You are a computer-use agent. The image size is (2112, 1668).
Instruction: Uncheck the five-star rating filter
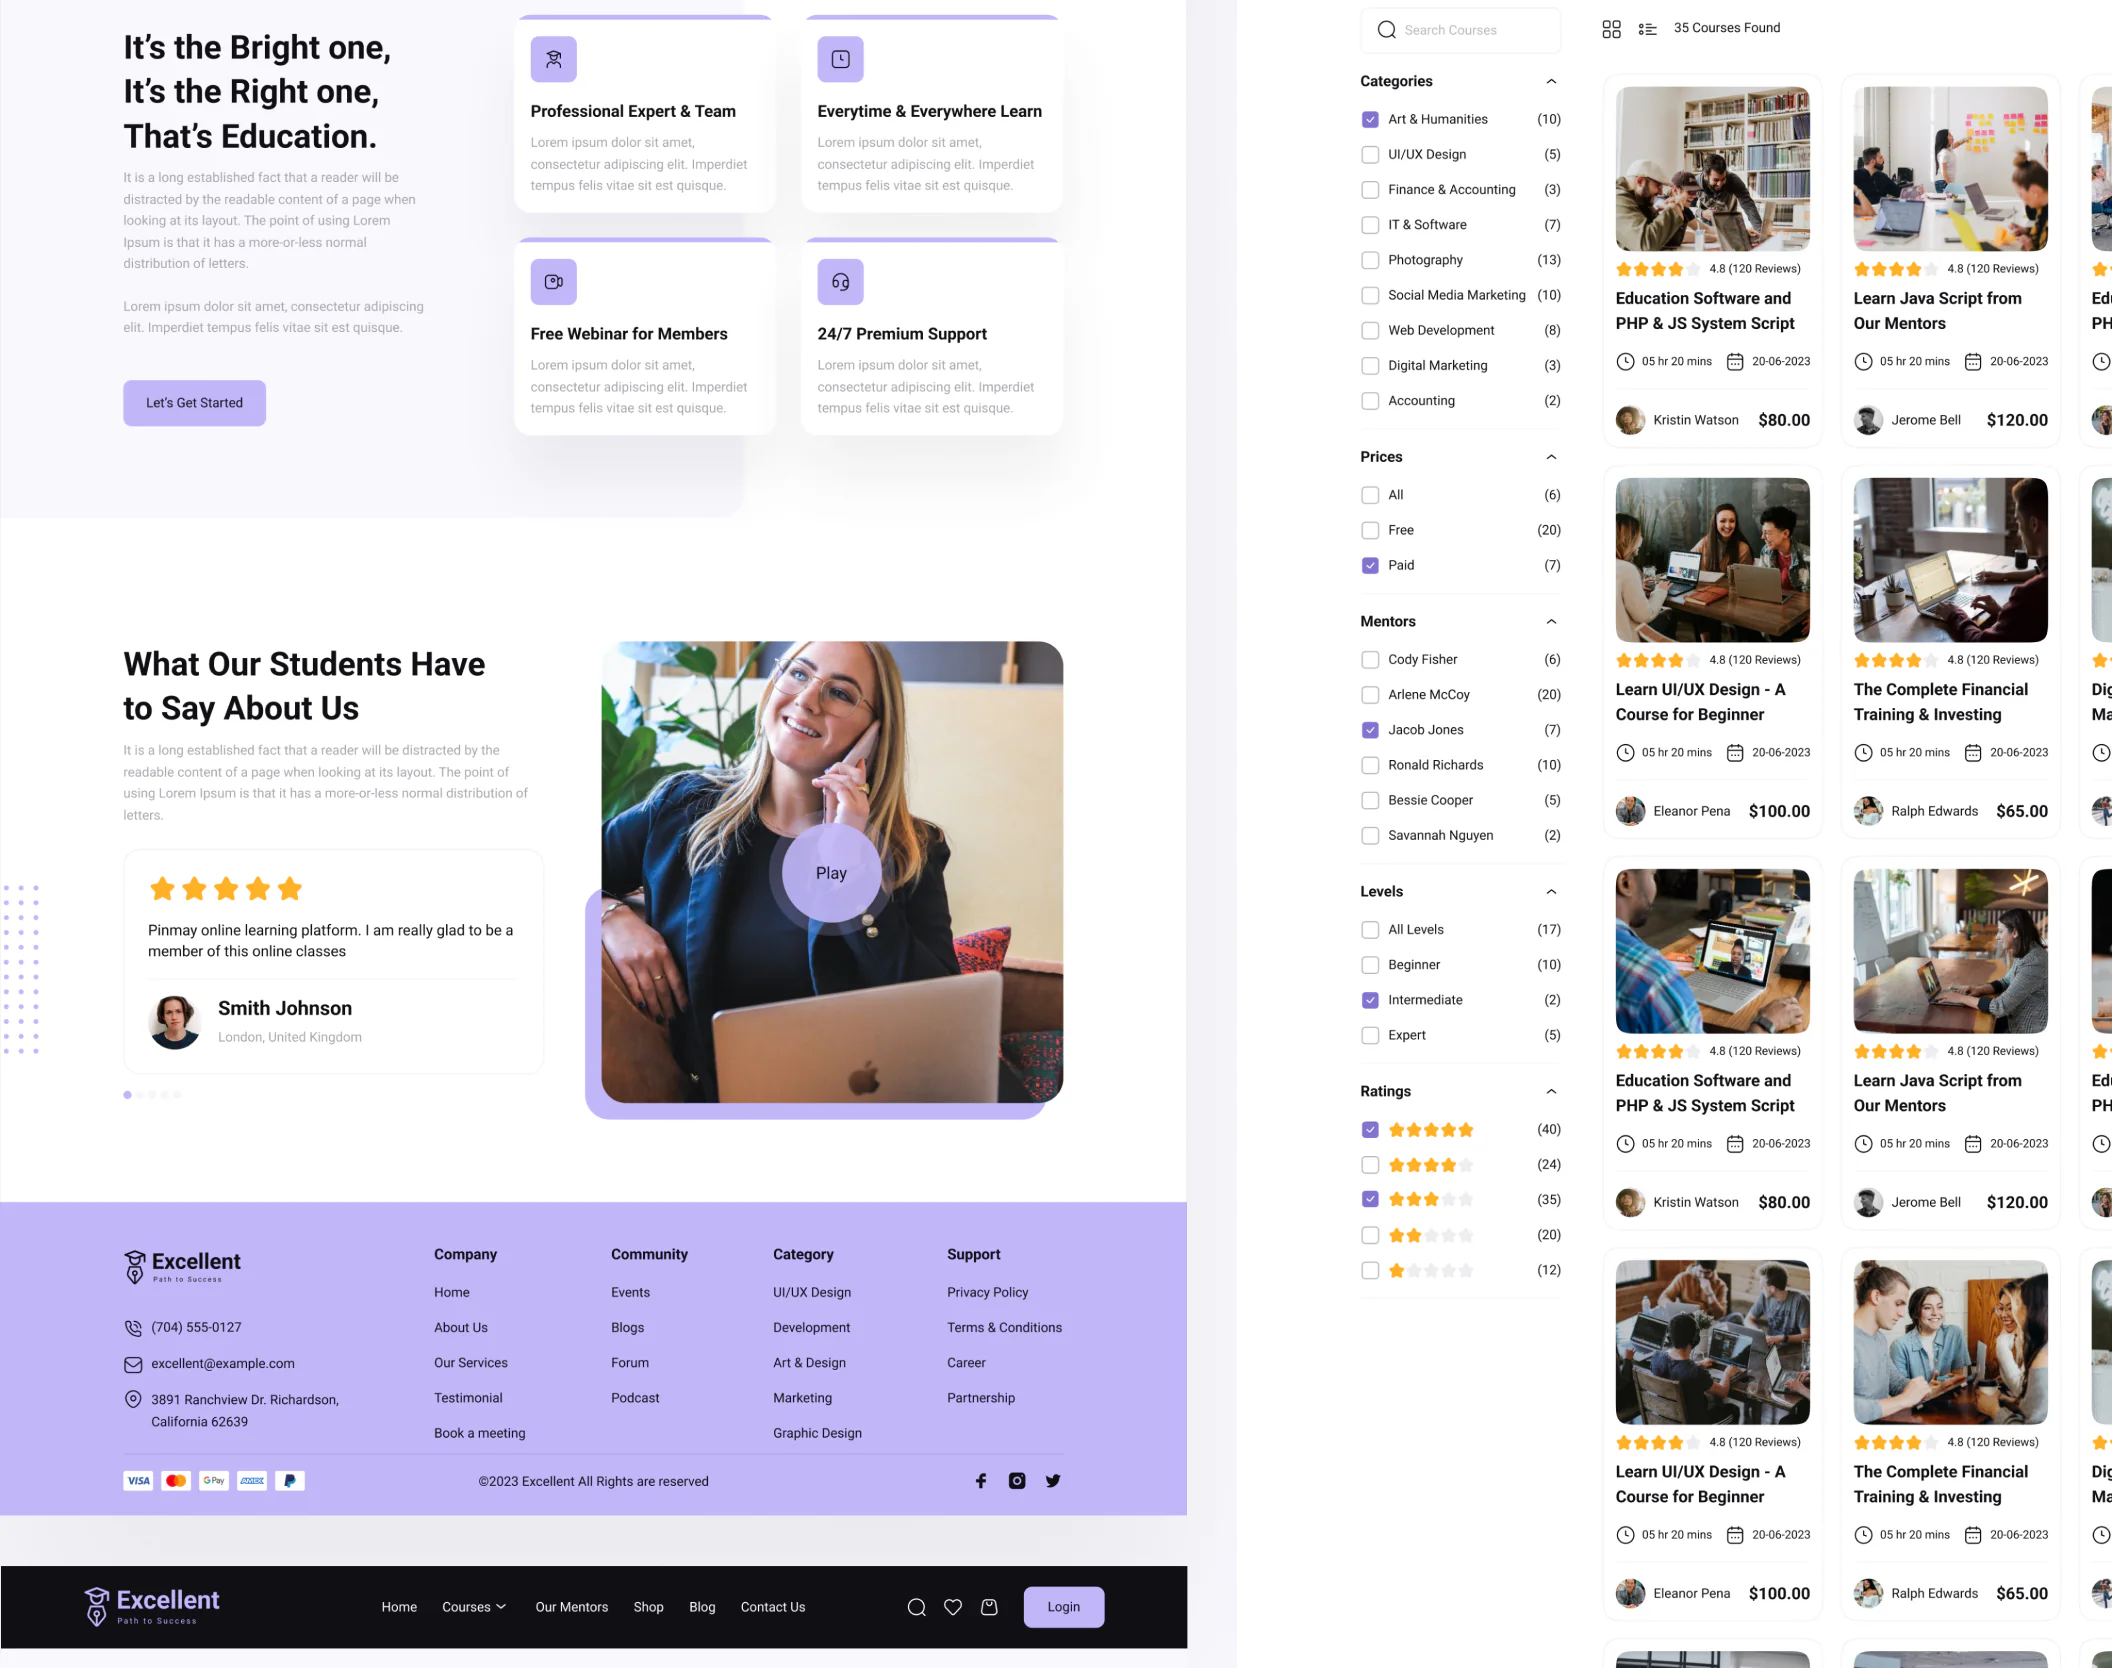tap(1370, 1130)
